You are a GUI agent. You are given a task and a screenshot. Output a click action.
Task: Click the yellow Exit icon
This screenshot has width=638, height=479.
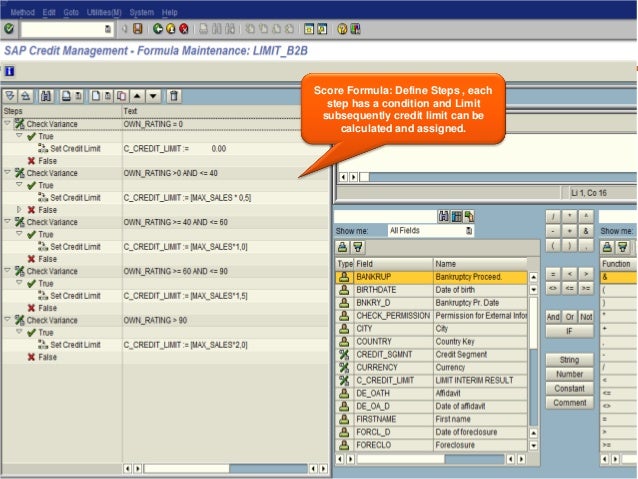pos(171,28)
